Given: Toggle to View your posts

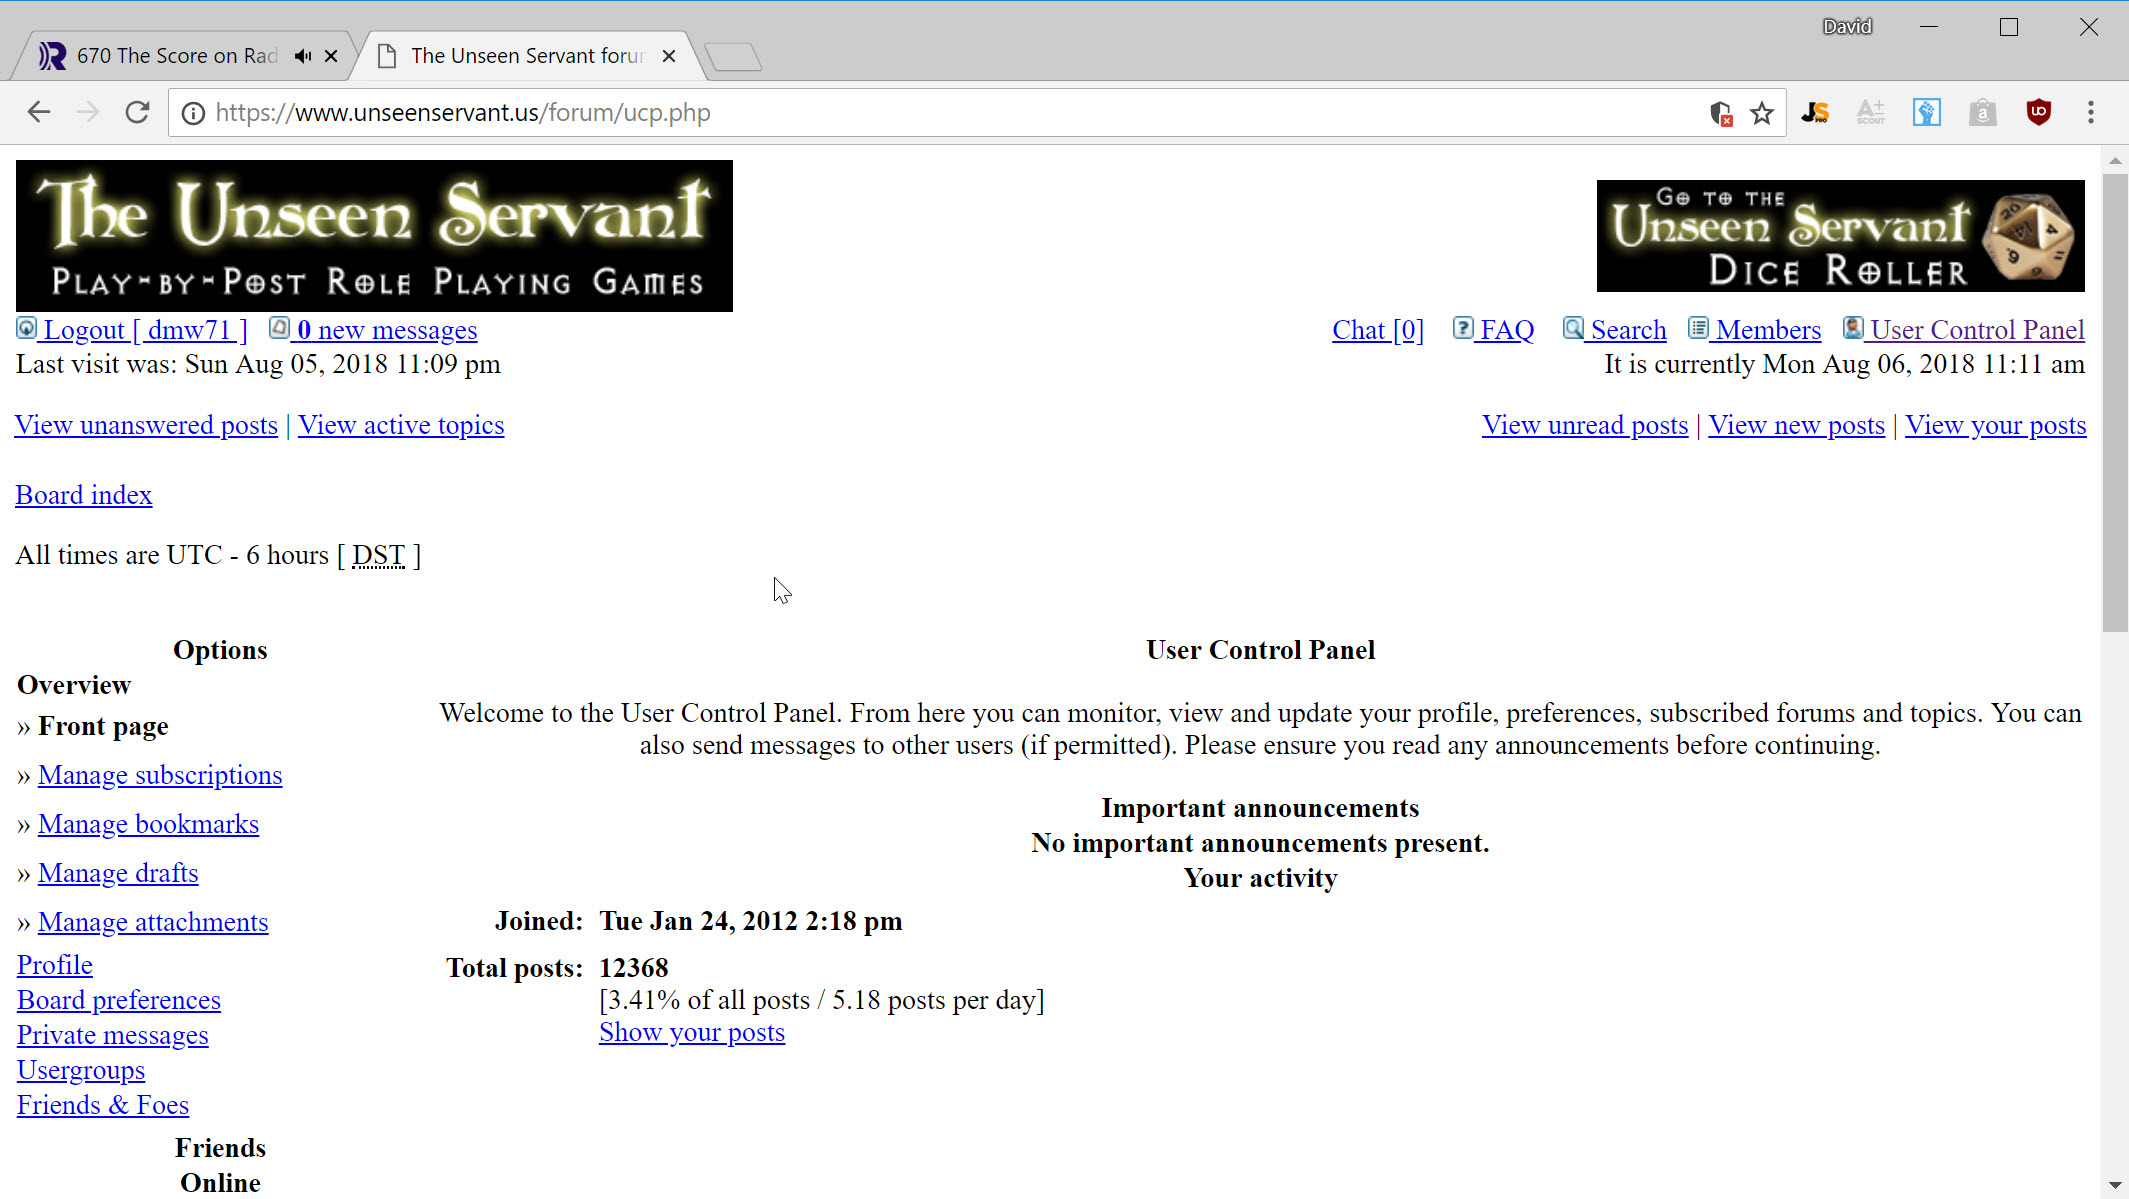Looking at the screenshot, I should coord(1996,424).
